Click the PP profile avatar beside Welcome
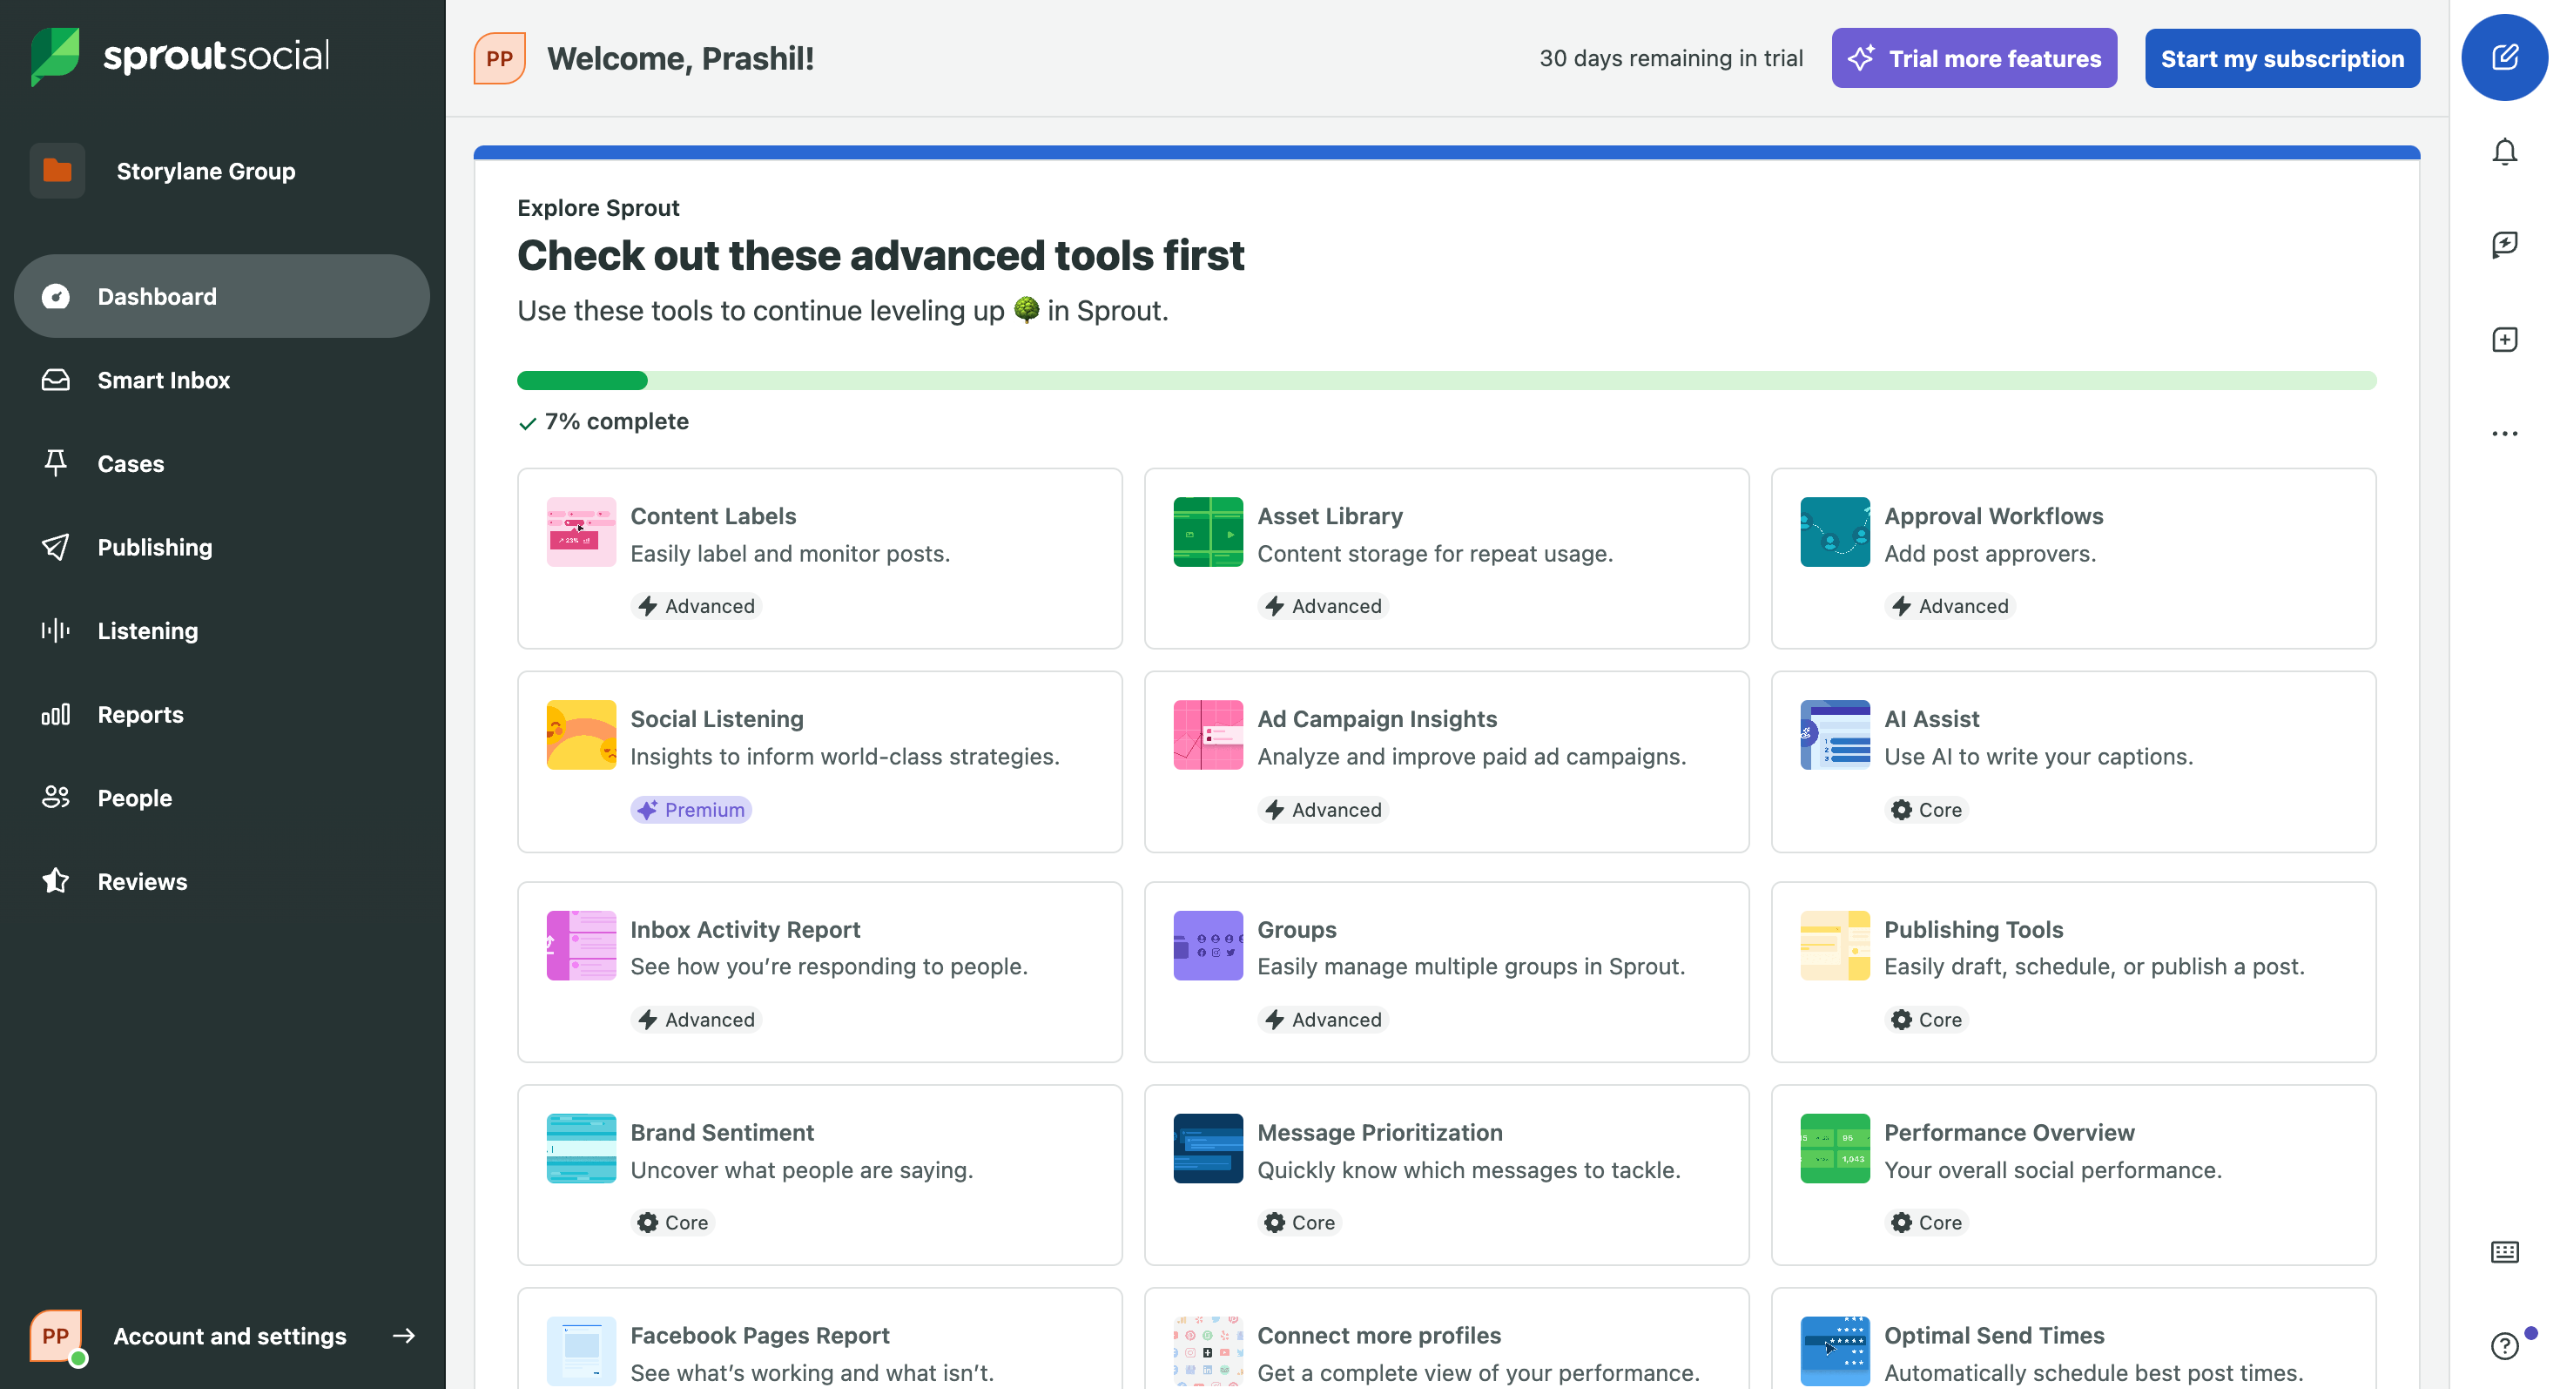 point(499,58)
